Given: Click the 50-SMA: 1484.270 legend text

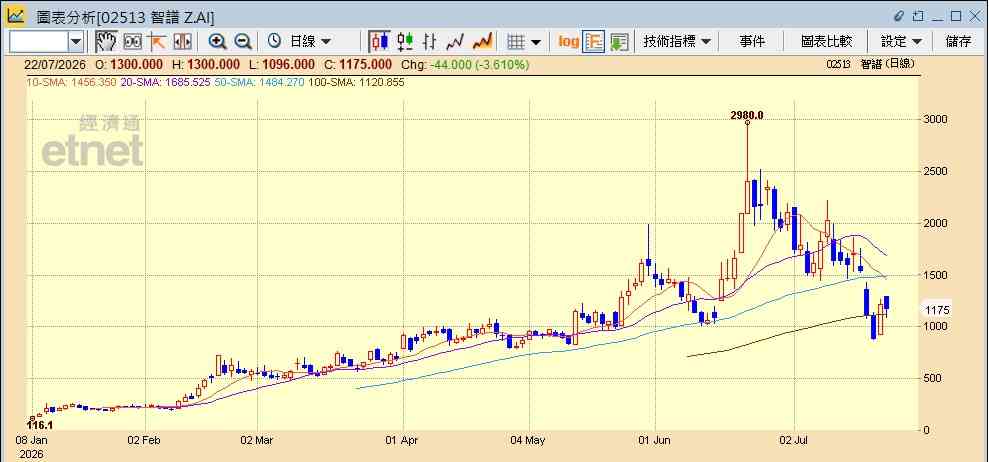Looking at the screenshot, I should [x=259, y=82].
